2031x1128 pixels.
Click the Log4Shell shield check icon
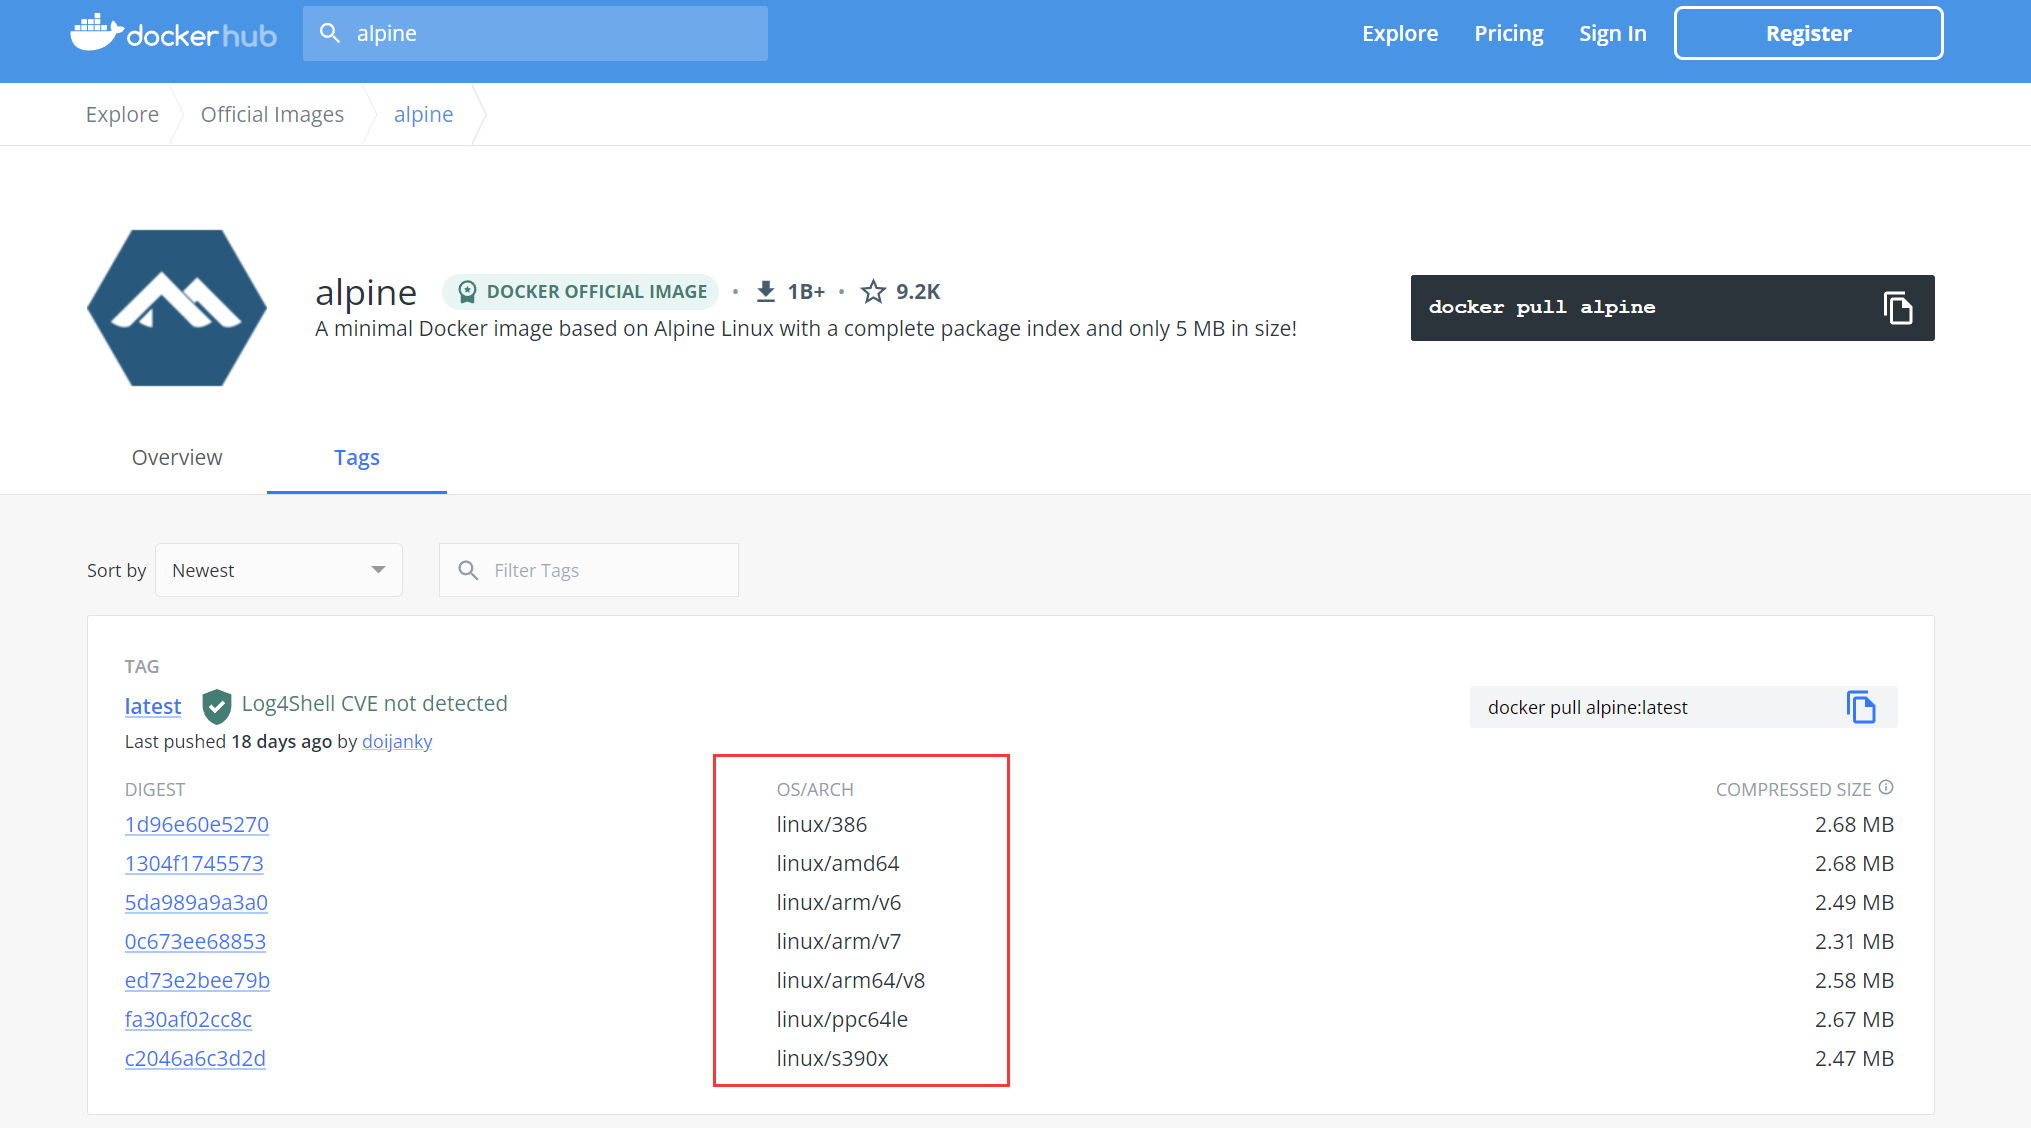tap(216, 706)
